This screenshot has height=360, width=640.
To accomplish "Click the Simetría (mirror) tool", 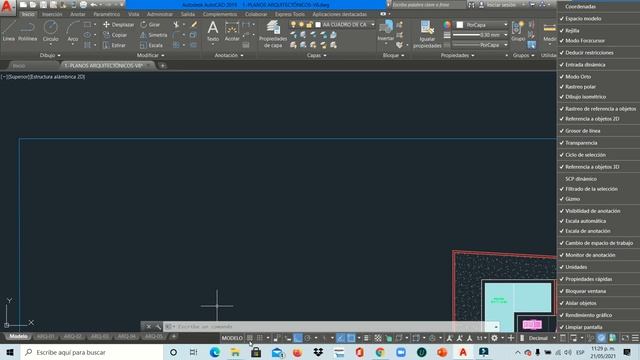I will coord(153,35).
